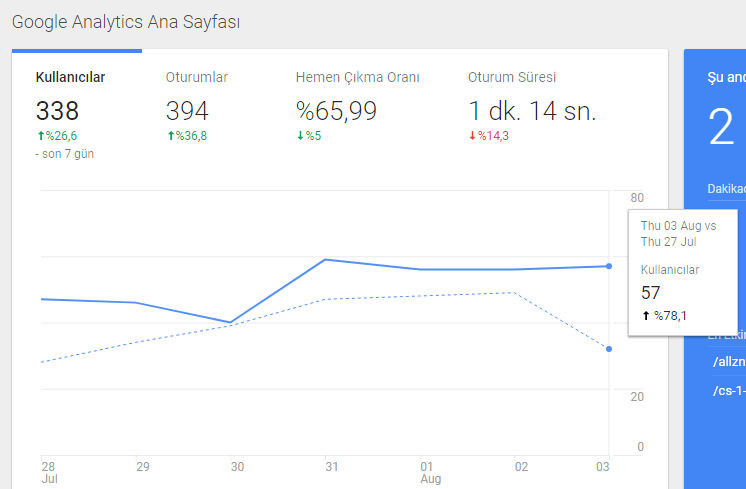The image size is (746, 489).
Task: Click the black up arrow in tooltip
Action: 646,315
